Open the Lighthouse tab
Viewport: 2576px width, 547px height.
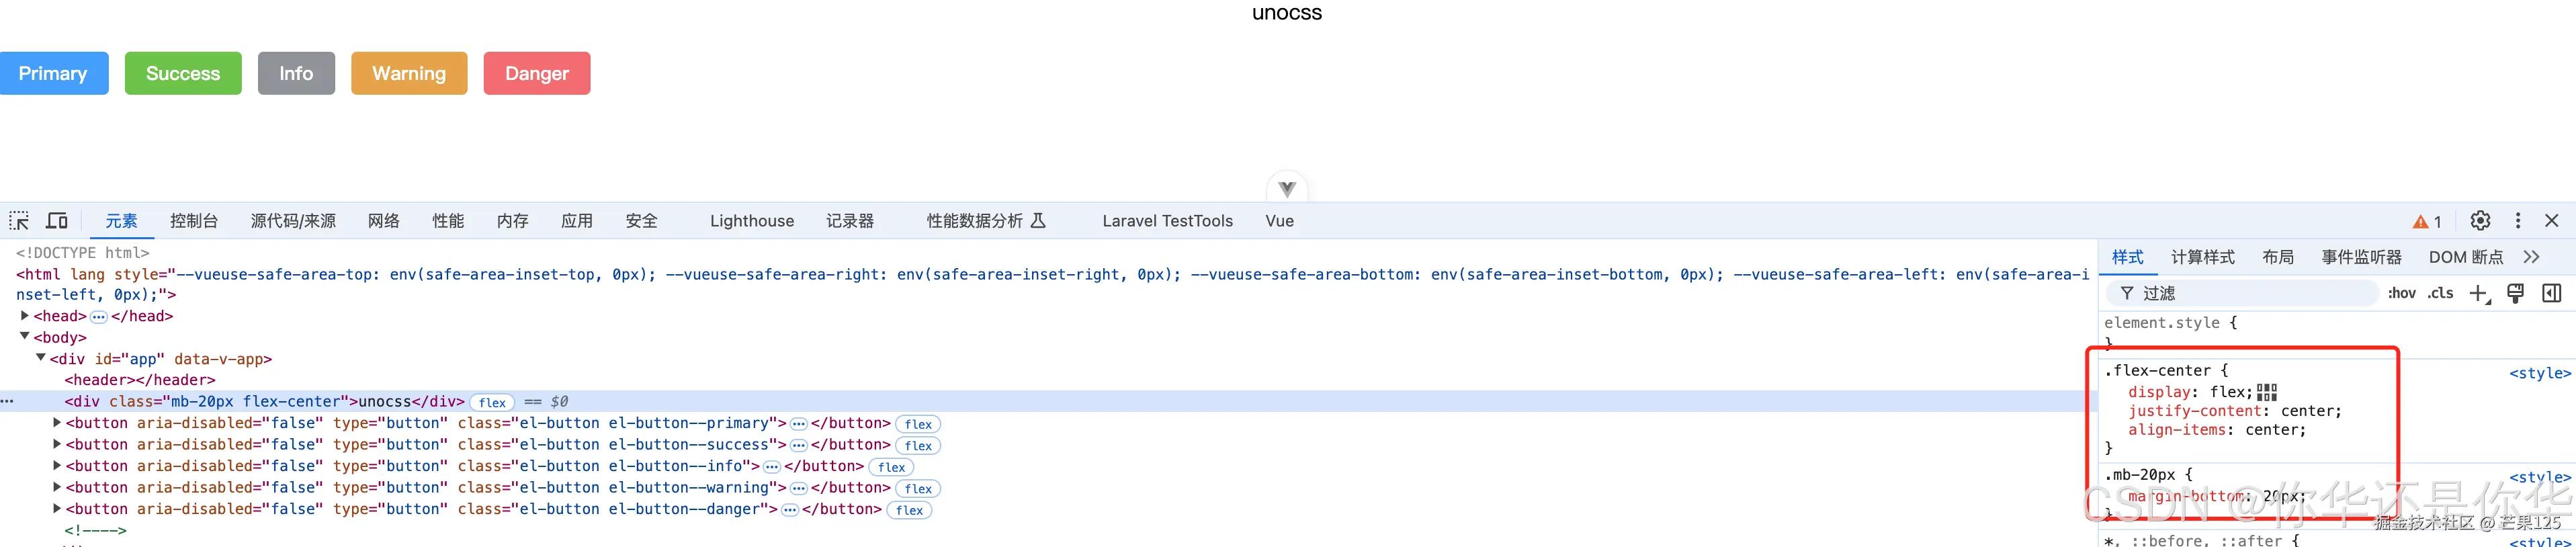click(751, 221)
